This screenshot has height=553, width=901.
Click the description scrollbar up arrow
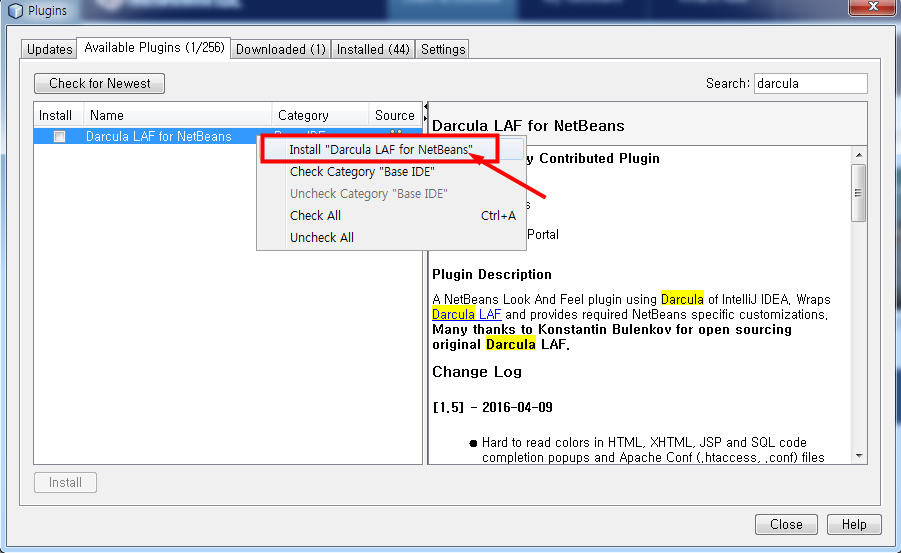click(x=858, y=155)
